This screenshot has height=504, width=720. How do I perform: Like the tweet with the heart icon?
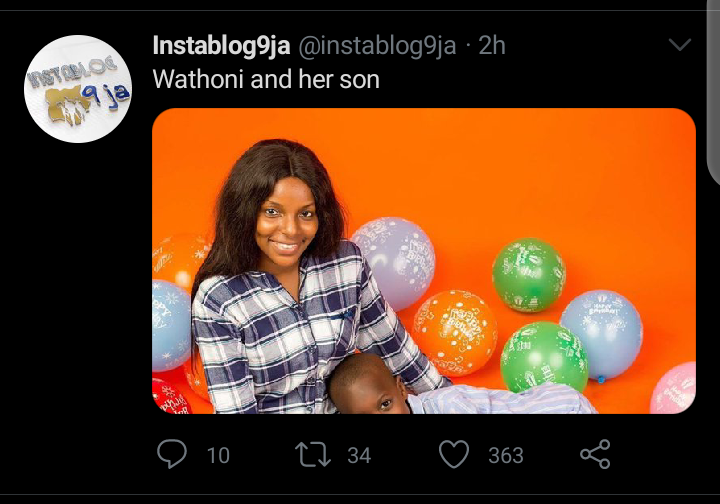[454, 455]
